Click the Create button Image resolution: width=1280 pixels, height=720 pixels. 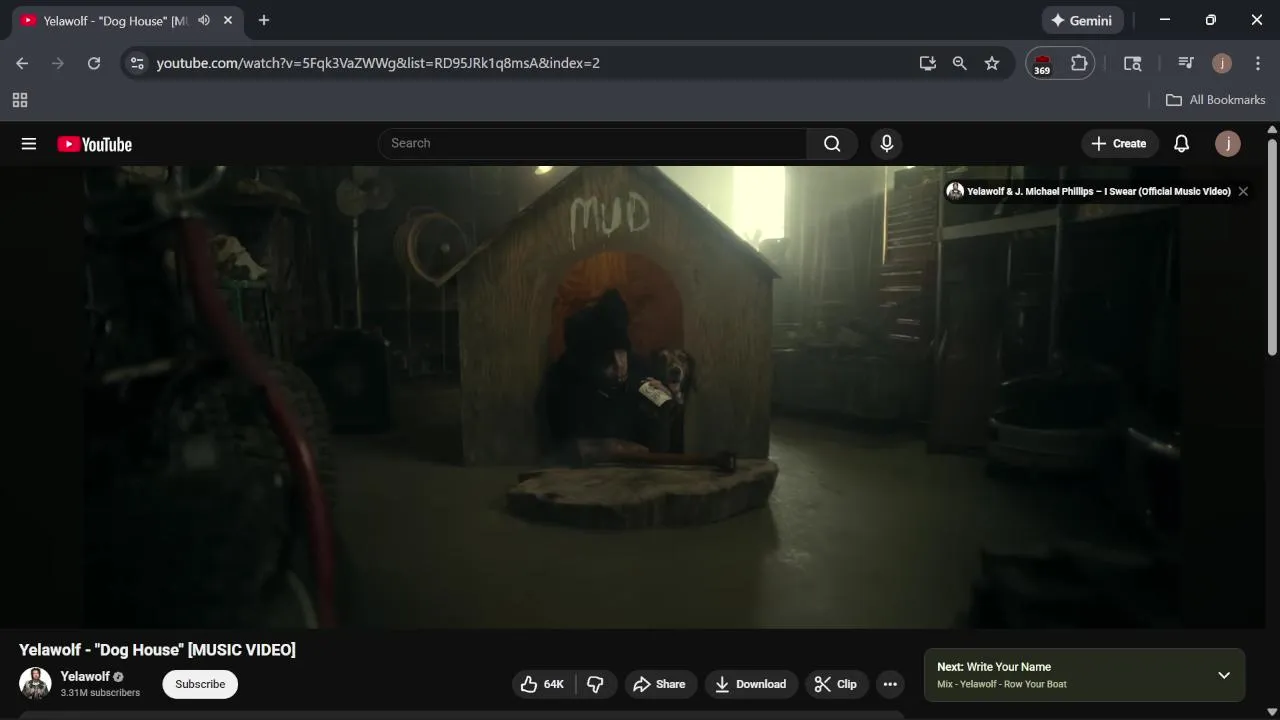(x=1119, y=144)
